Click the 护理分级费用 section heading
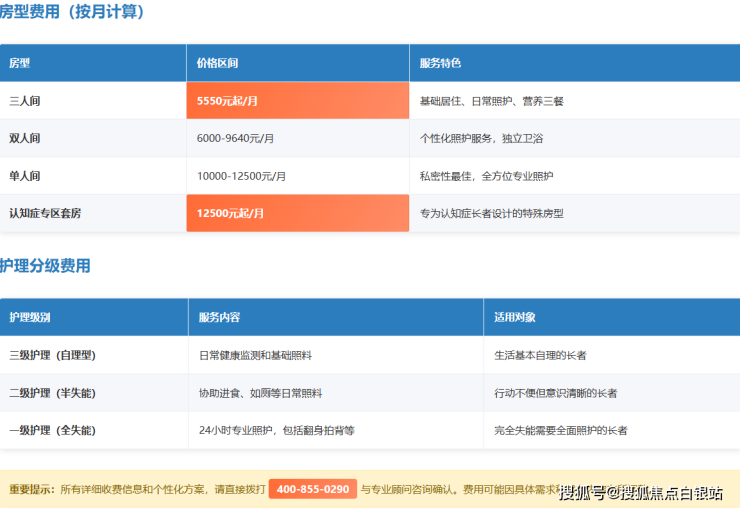This screenshot has height=509, width=740. [45, 266]
